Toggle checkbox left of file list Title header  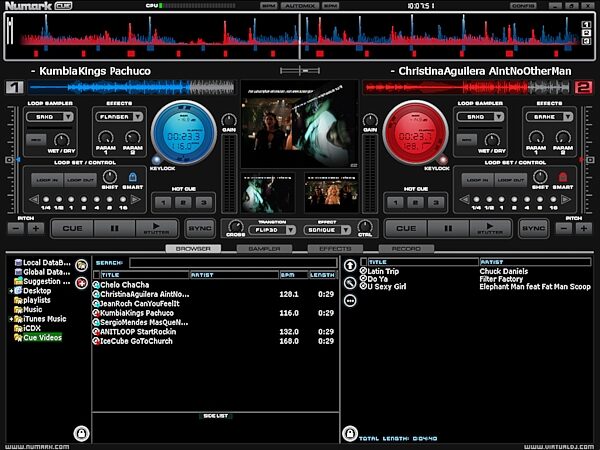(x=96, y=275)
